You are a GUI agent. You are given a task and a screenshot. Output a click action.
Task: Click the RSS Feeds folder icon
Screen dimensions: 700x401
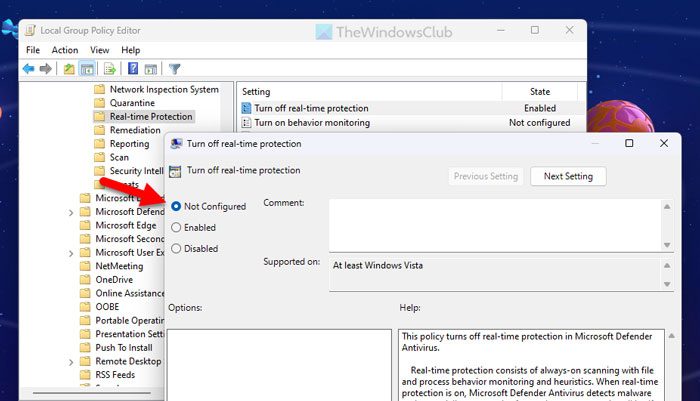(x=85, y=375)
